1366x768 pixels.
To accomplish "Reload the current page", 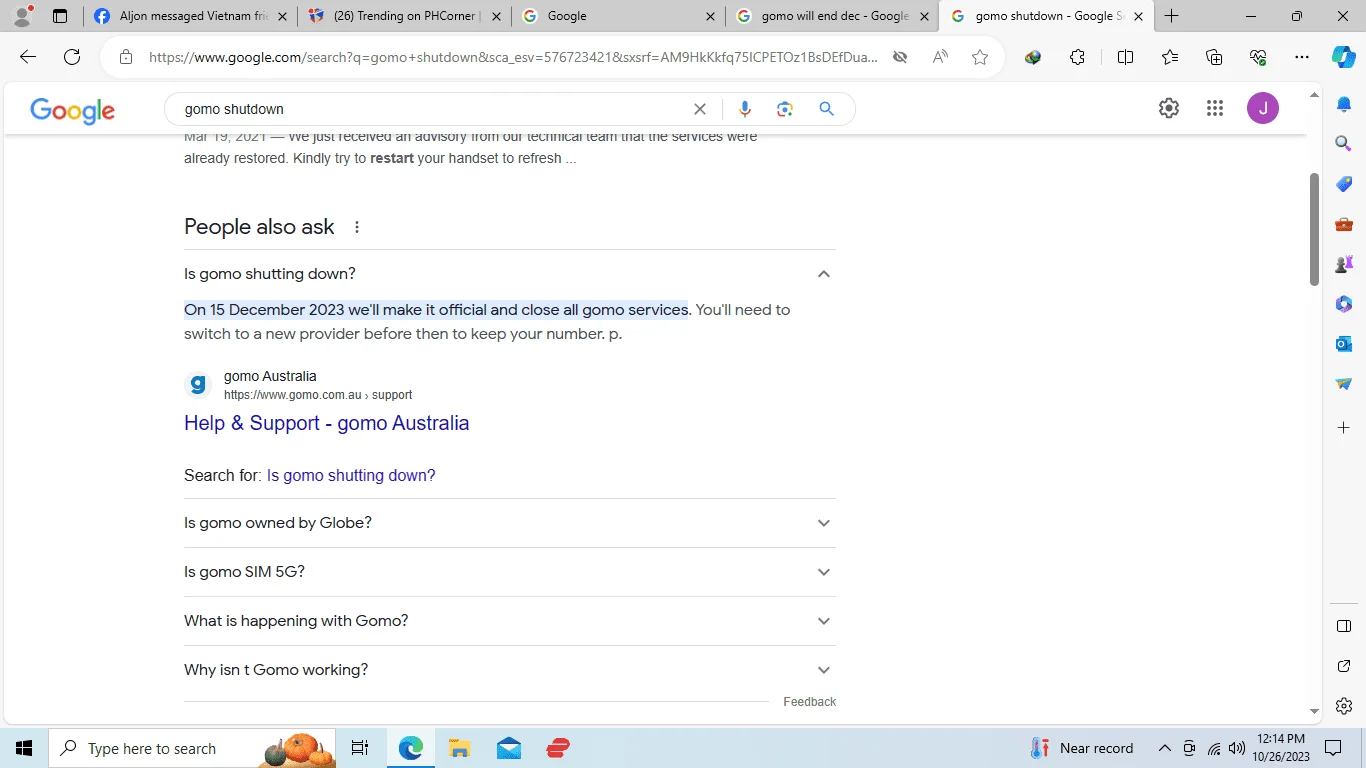I will 72,57.
